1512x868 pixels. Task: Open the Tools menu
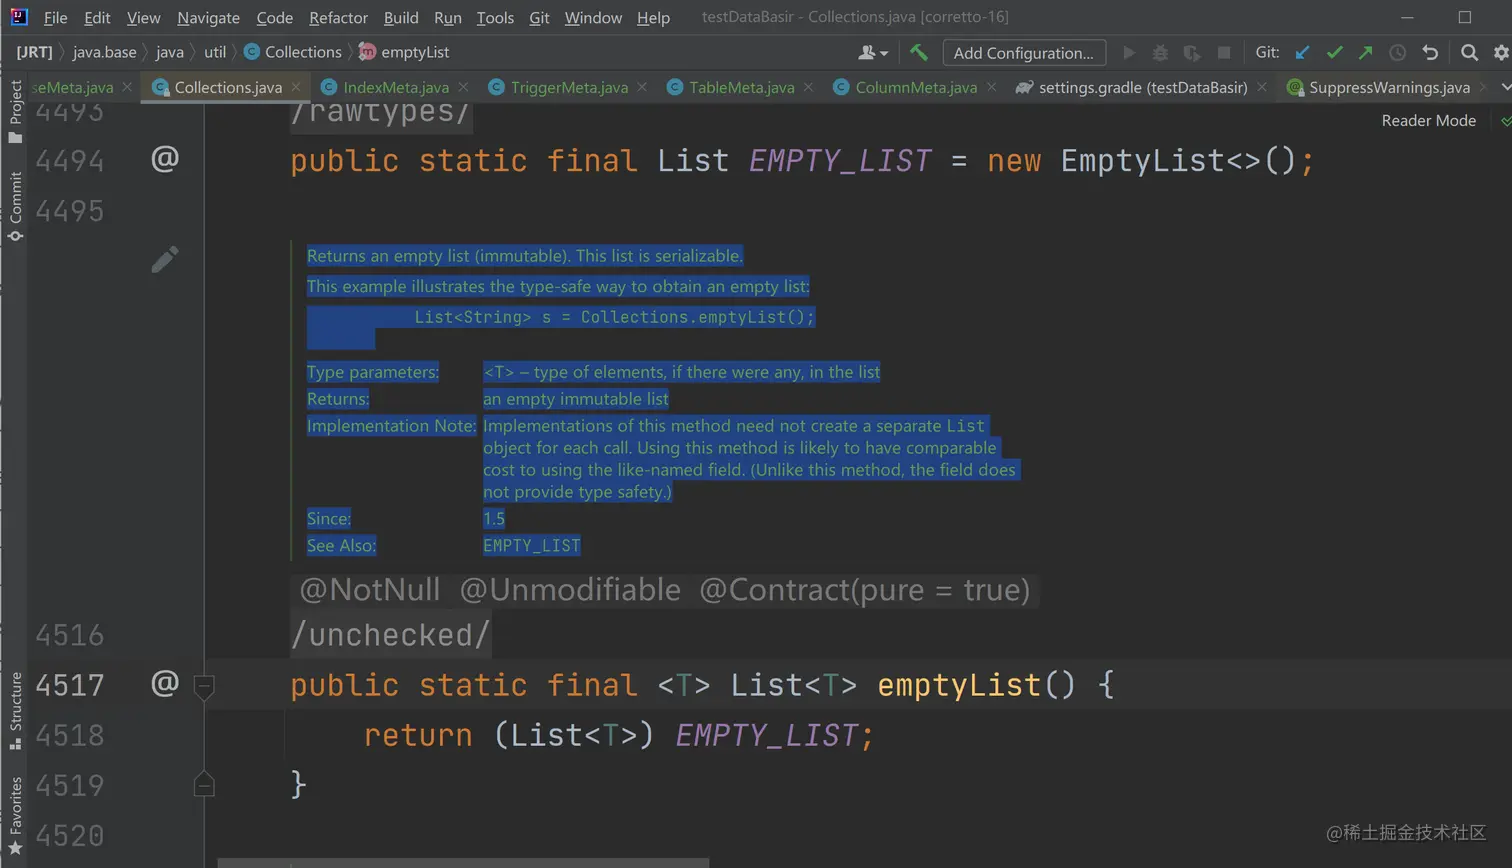[495, 18]
